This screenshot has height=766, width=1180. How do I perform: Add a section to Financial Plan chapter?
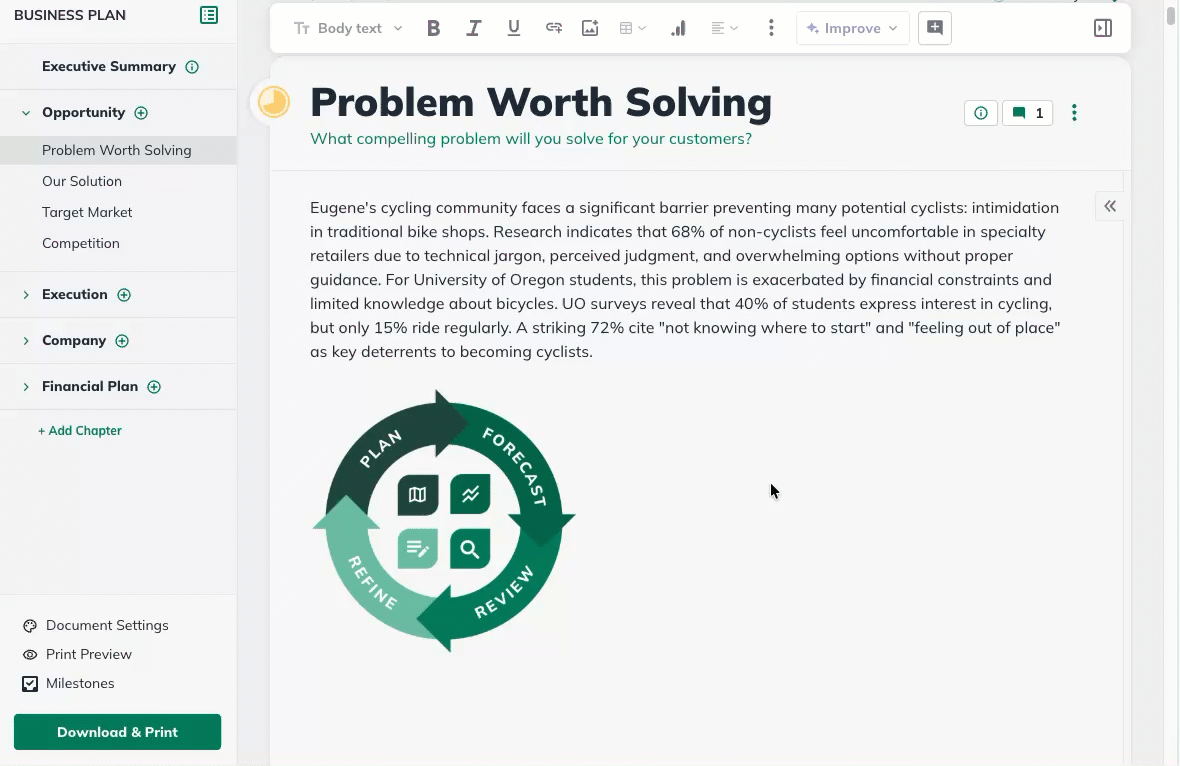(x=154, y=387)
